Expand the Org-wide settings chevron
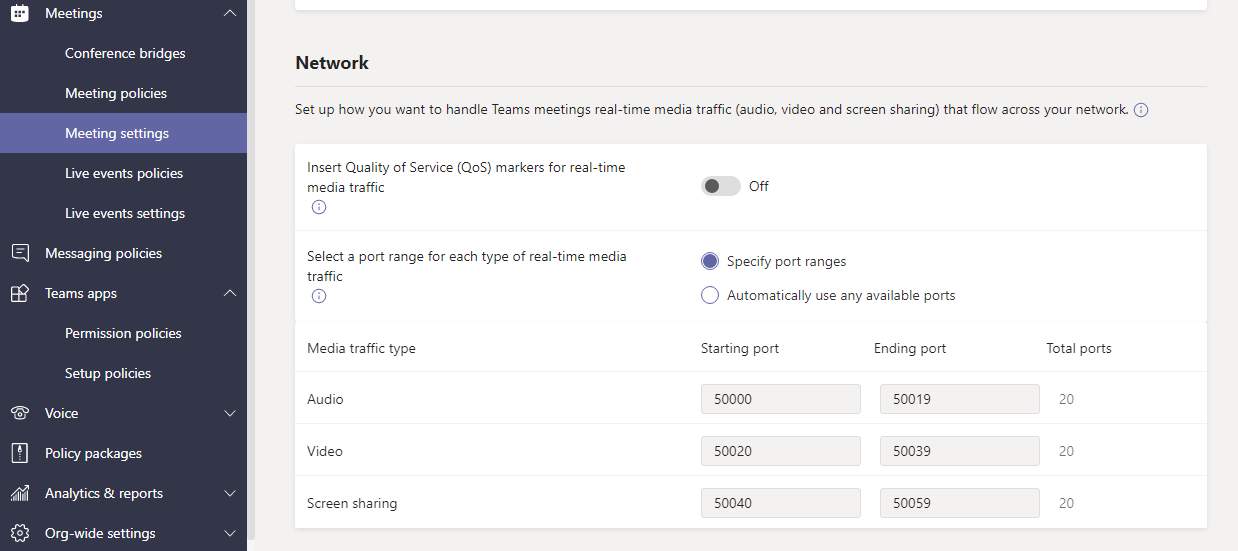The width and height of the screenshot is (1238, 551). (230, 533)
